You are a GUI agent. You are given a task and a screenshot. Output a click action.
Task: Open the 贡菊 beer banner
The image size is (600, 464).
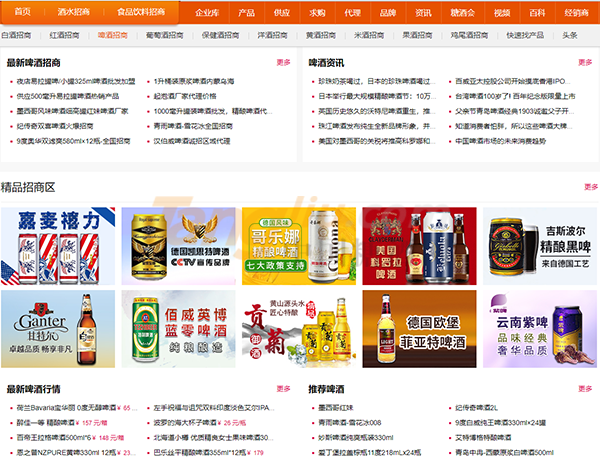click(x=299, y=329)
